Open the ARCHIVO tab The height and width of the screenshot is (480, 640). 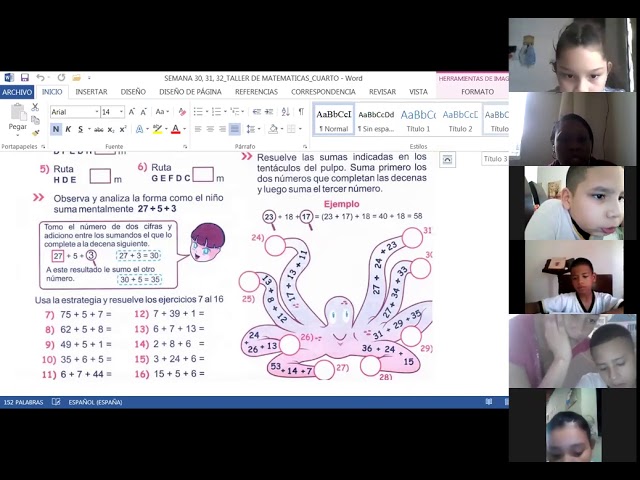point(17,92)
